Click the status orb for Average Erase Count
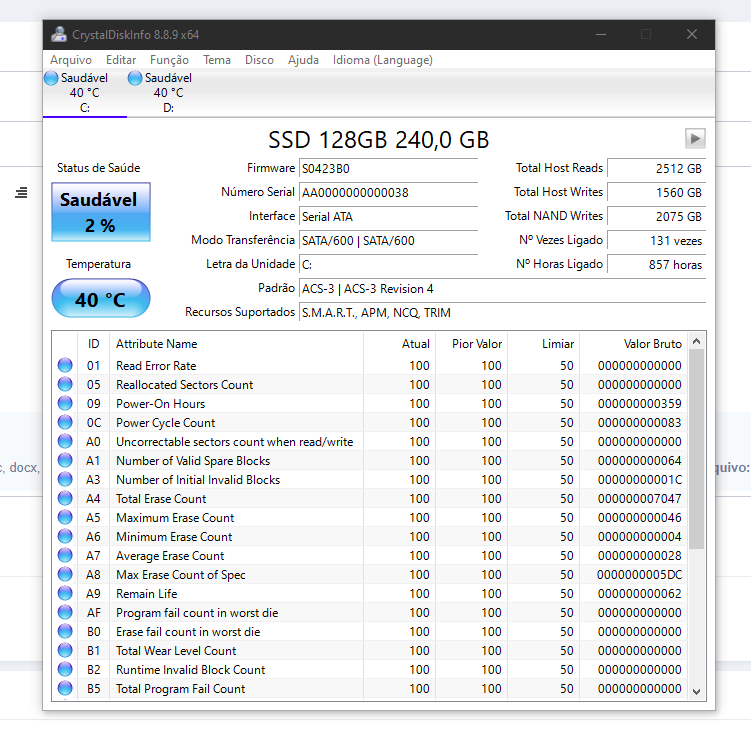This screenshot has width=751, height=743. [x=65, y=555]
